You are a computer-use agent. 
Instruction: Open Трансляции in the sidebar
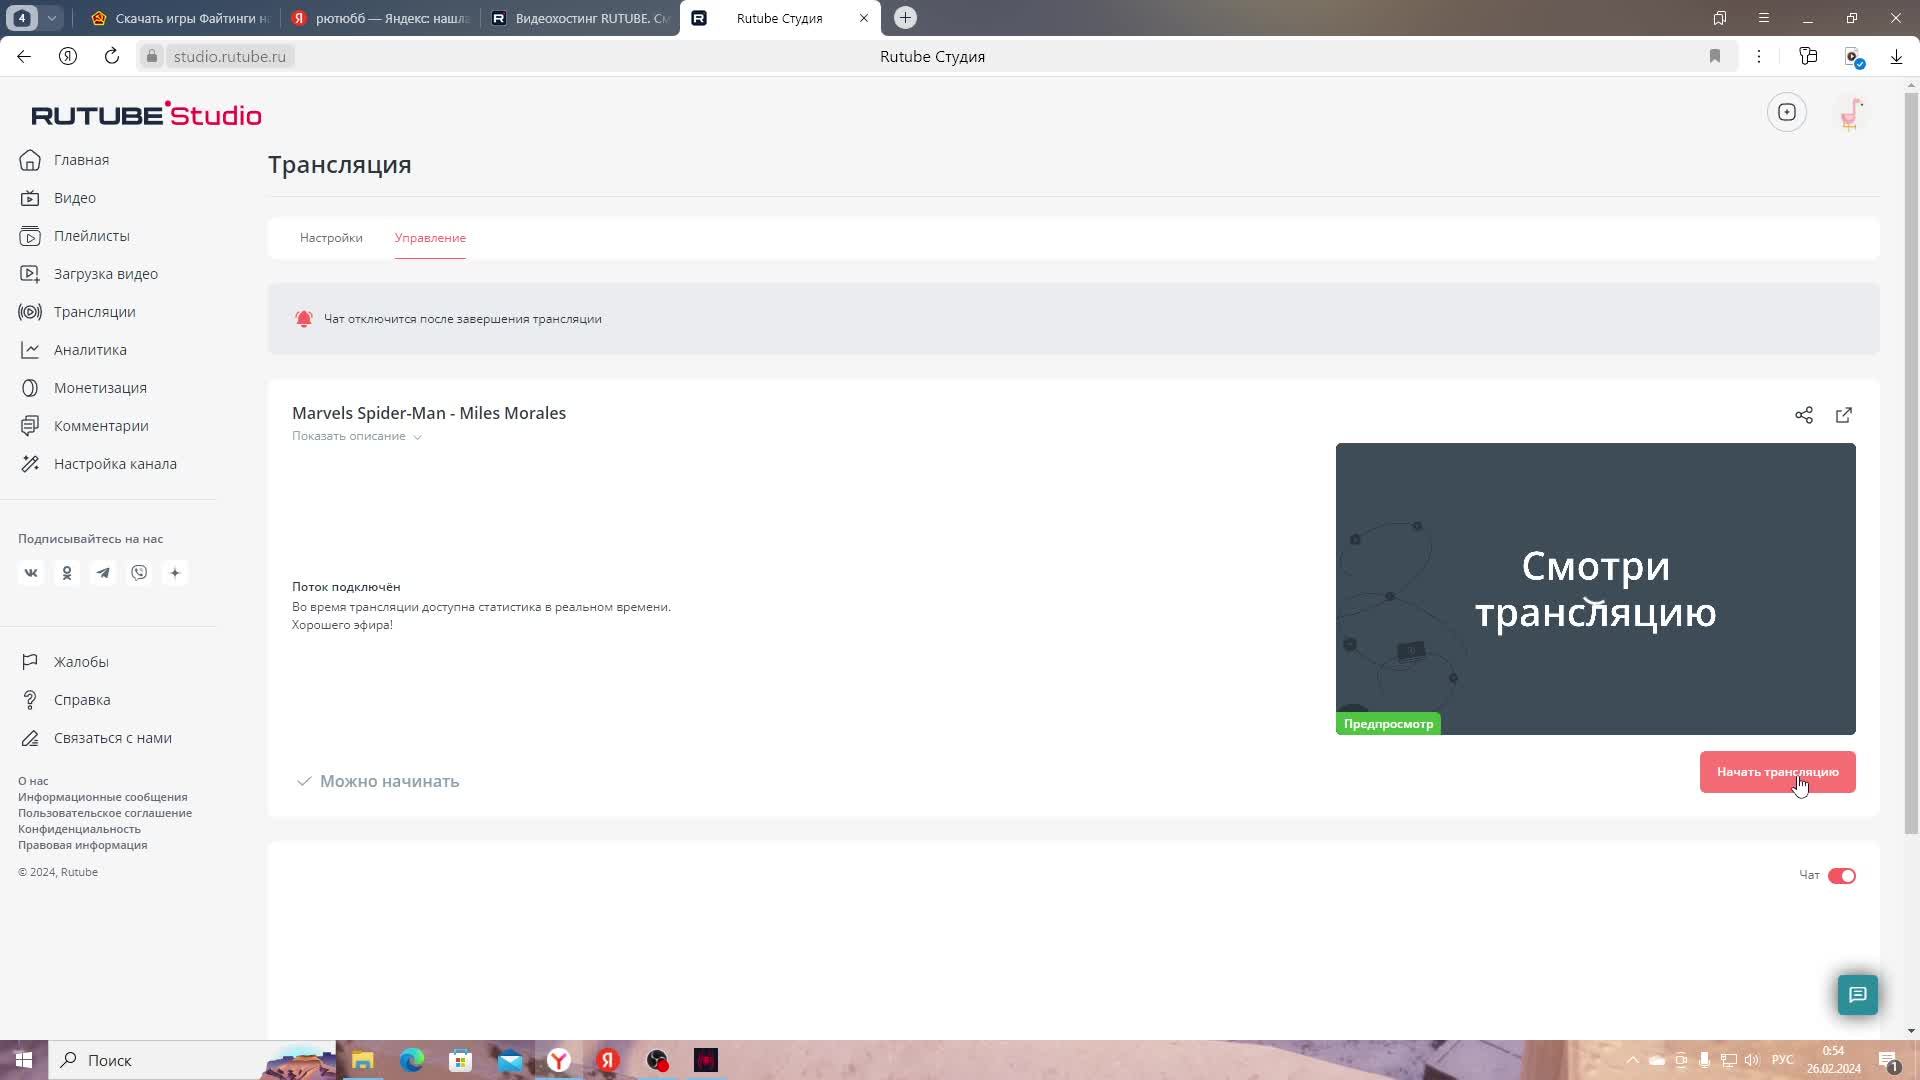94,312
